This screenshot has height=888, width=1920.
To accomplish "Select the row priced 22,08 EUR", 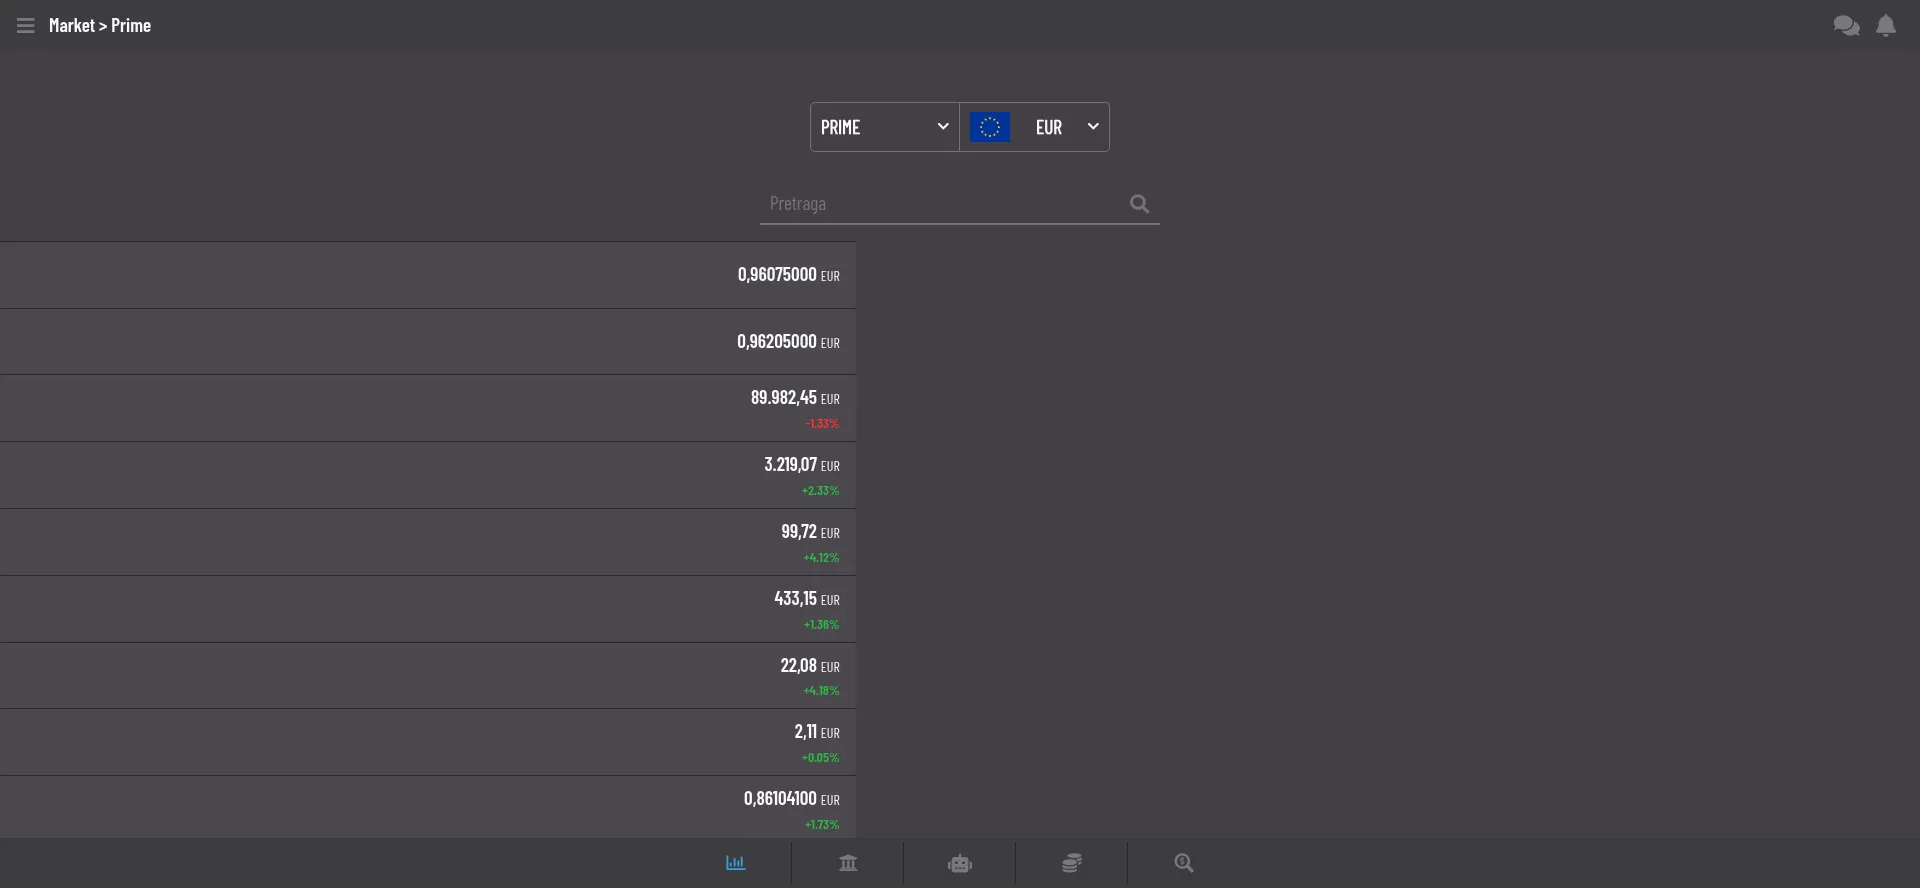I will (428, 676).
